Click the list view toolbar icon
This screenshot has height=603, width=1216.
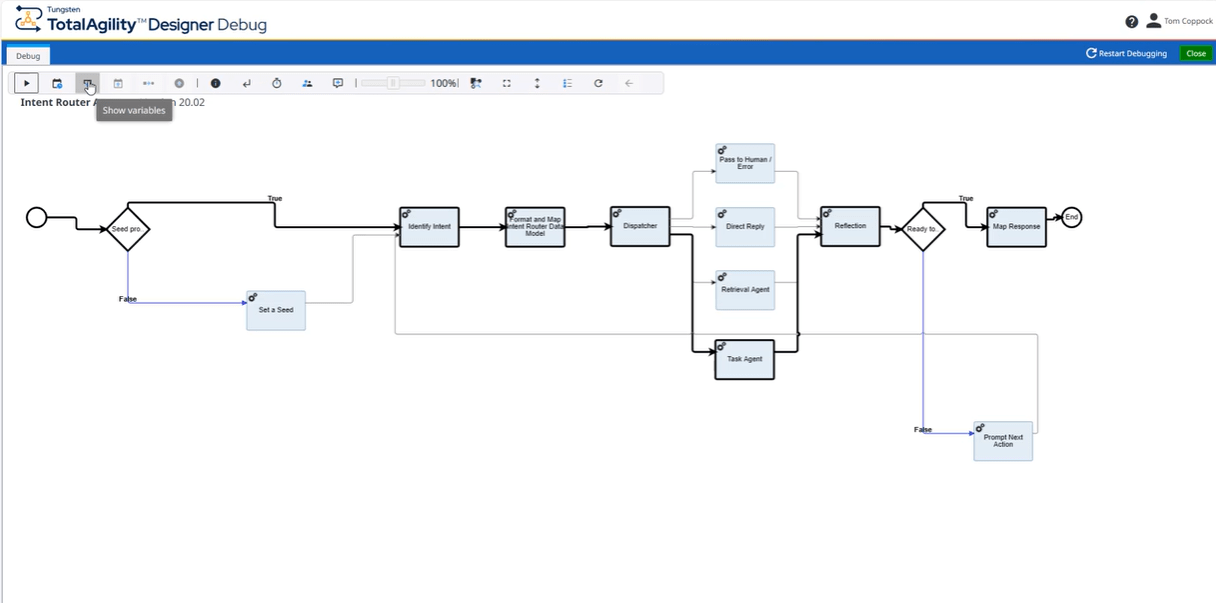[x=568, y=83]
